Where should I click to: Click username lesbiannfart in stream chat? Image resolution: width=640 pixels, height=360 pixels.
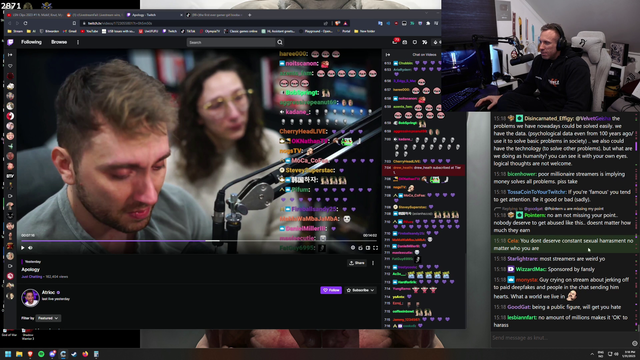click(522, 317)
